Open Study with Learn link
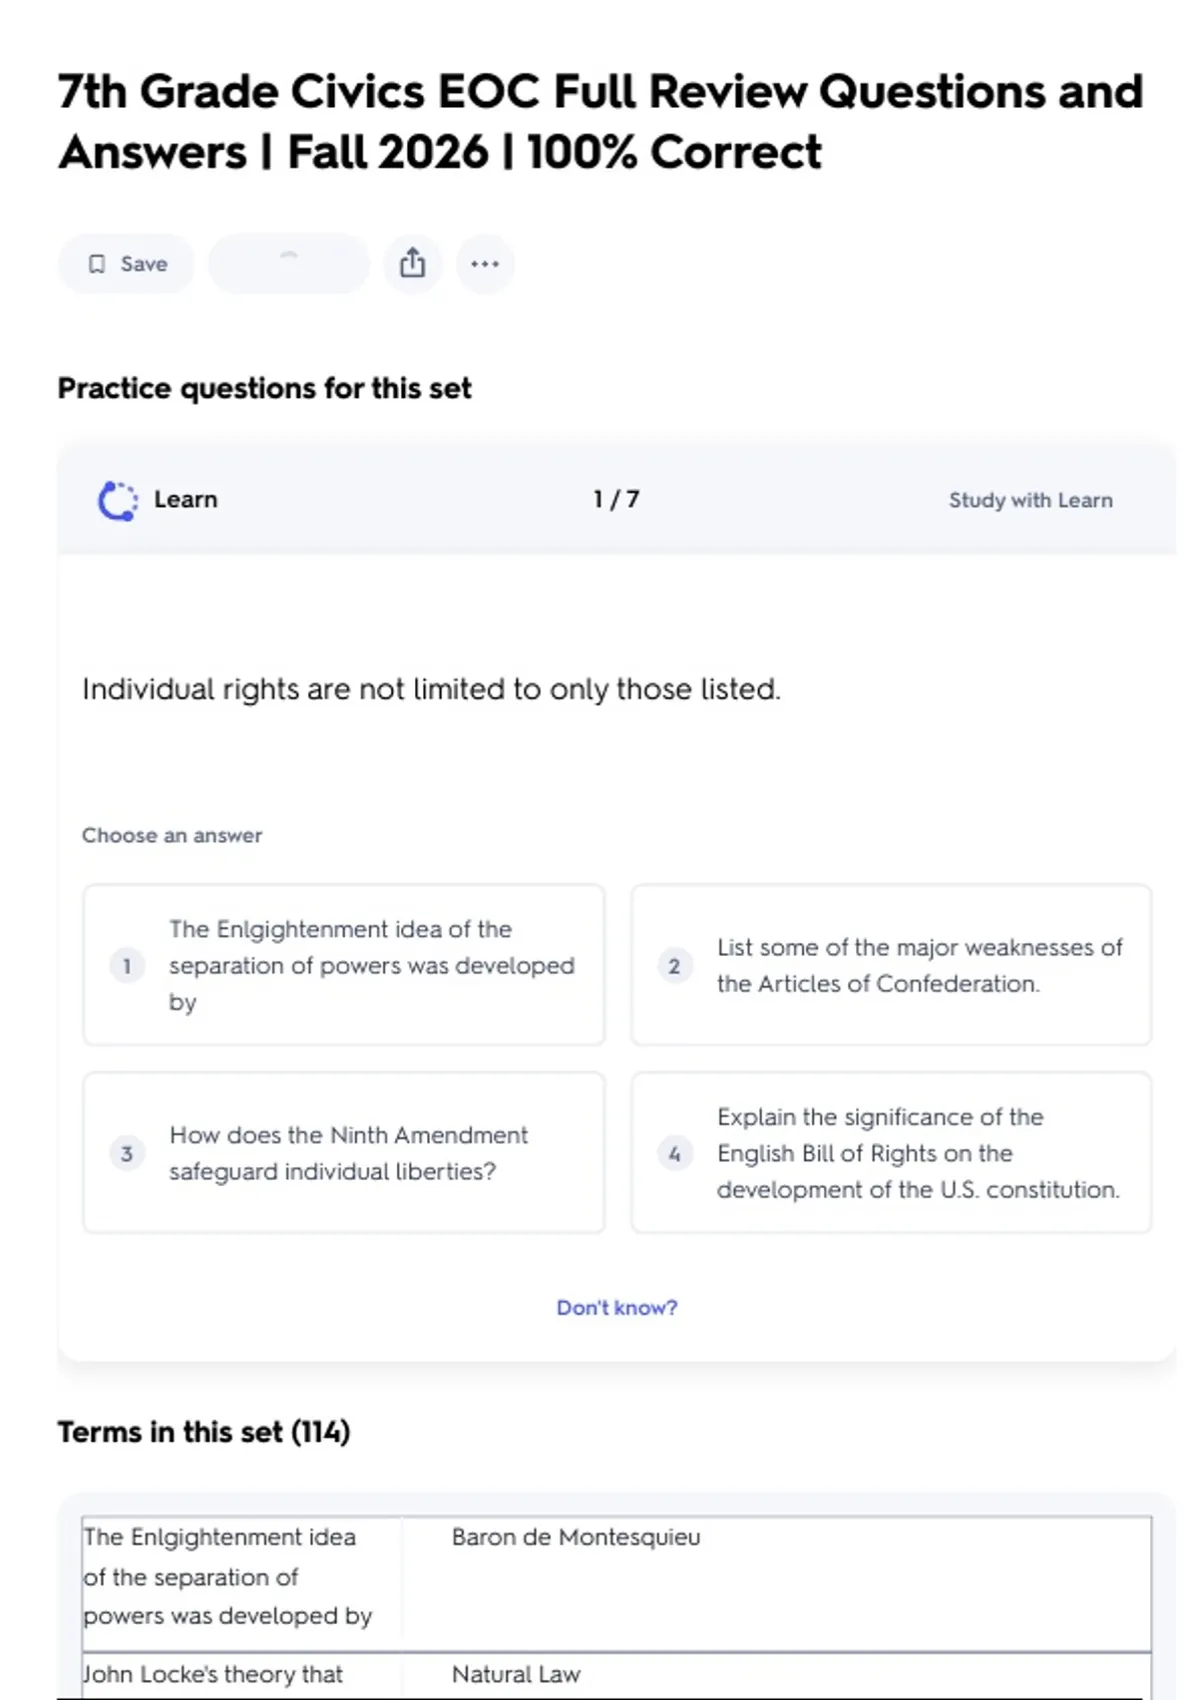1200x1700 pixels. (x=1030, y=500)
